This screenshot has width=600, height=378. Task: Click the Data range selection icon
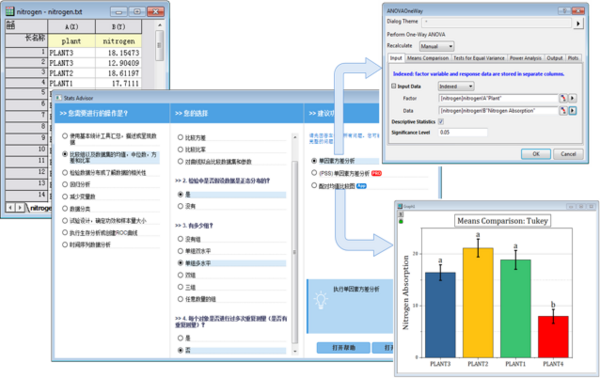pyautogui.click(x=563, y=111)
